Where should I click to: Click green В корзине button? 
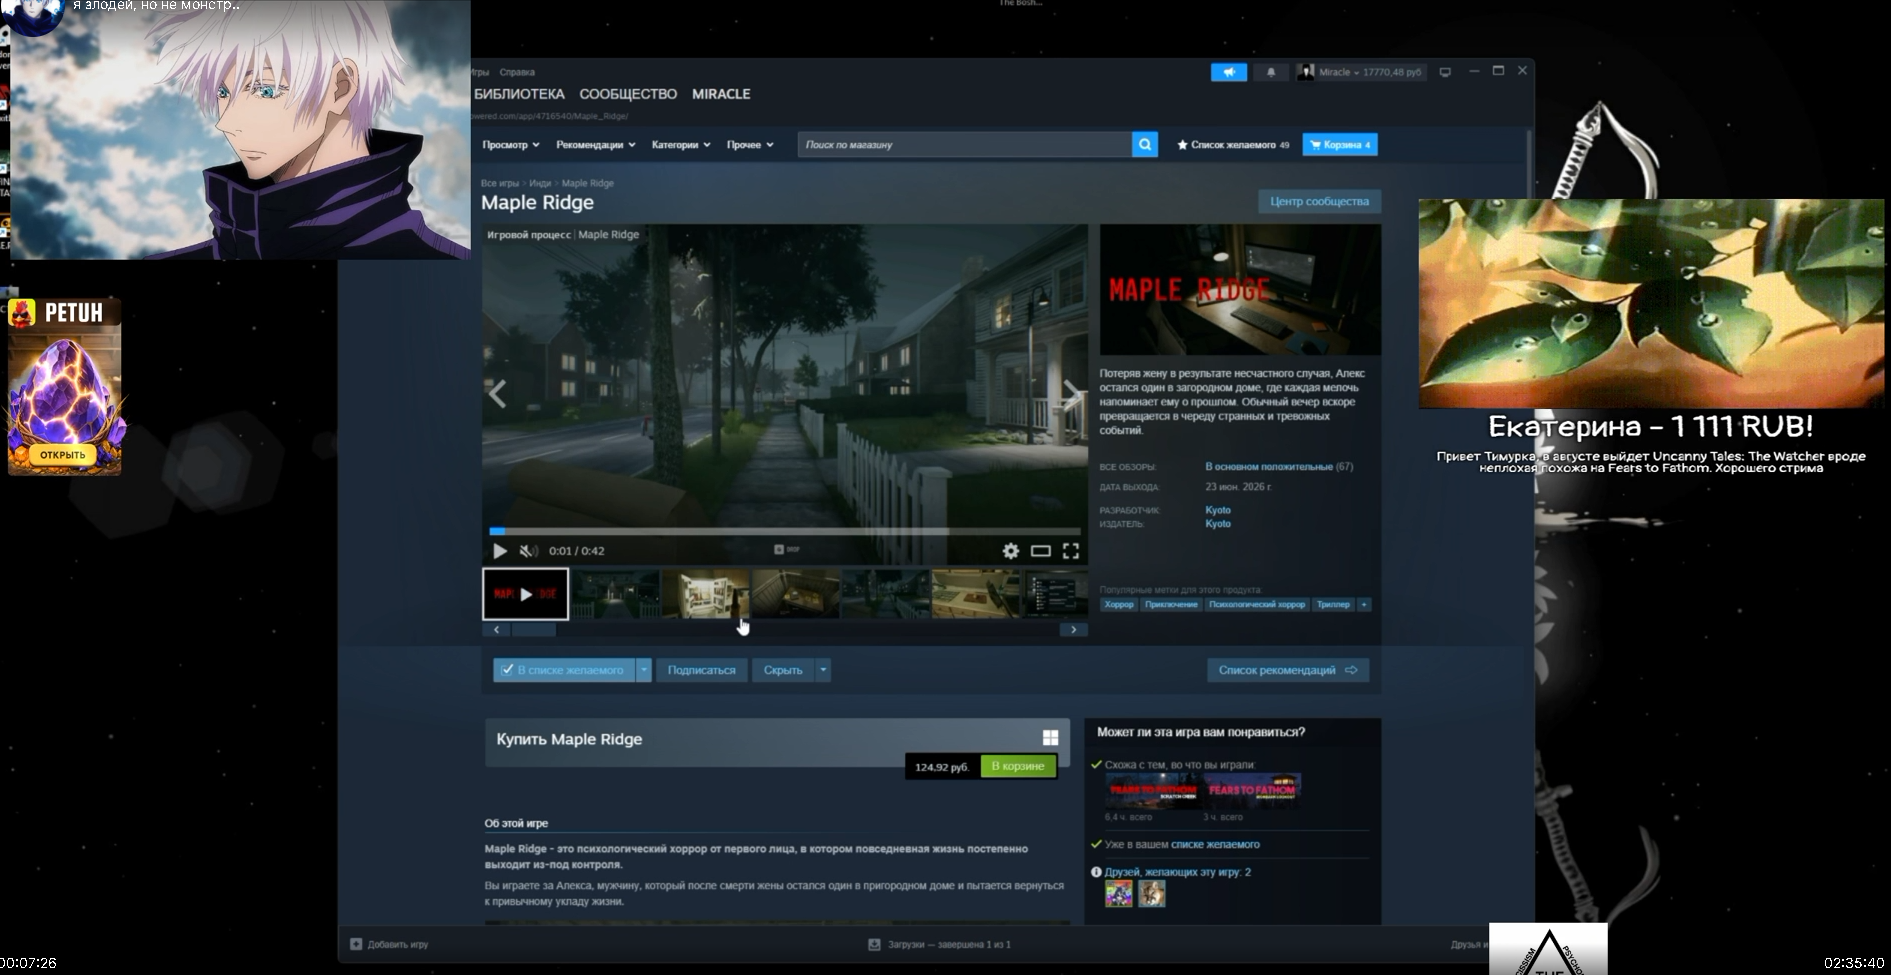[1018, 766]
